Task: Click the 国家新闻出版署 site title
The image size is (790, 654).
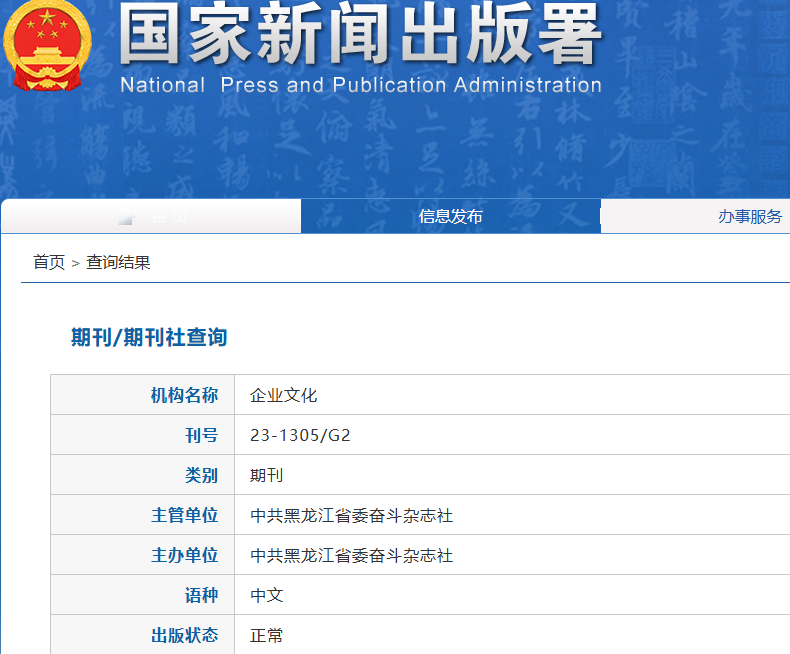Action: [360, 34]
